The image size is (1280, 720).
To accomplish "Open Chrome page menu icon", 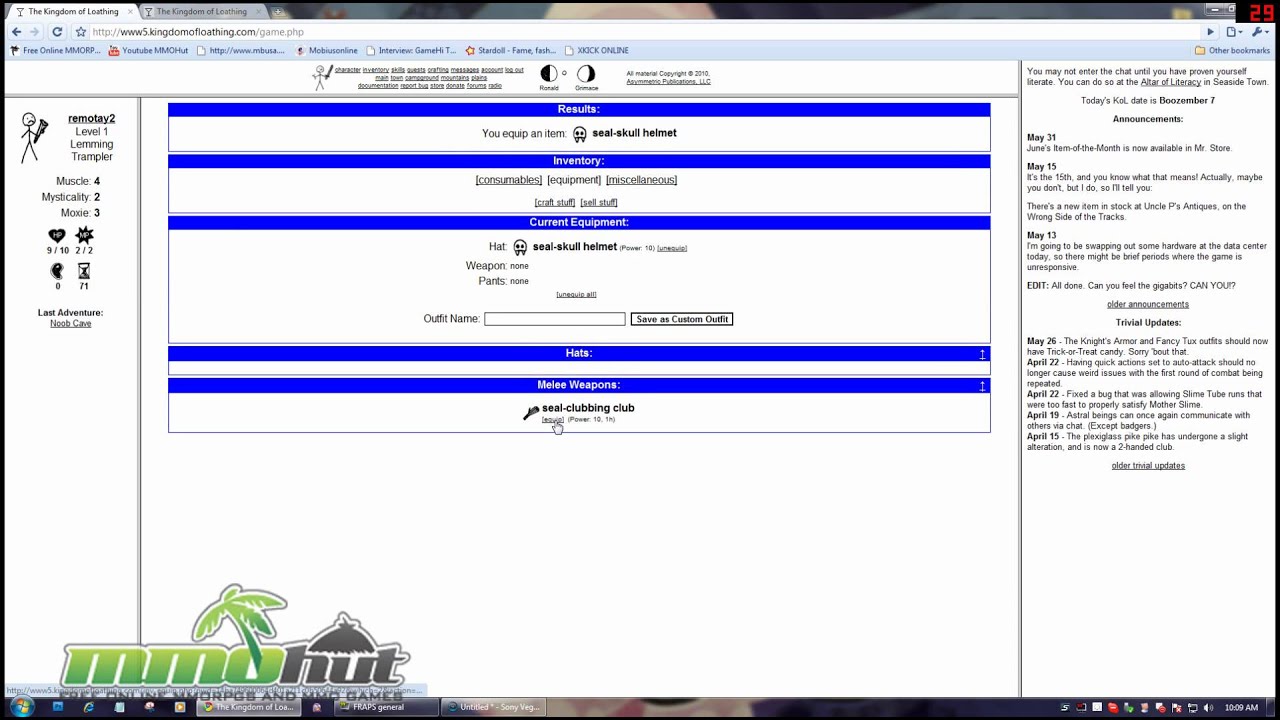I will pos(1233,32).
